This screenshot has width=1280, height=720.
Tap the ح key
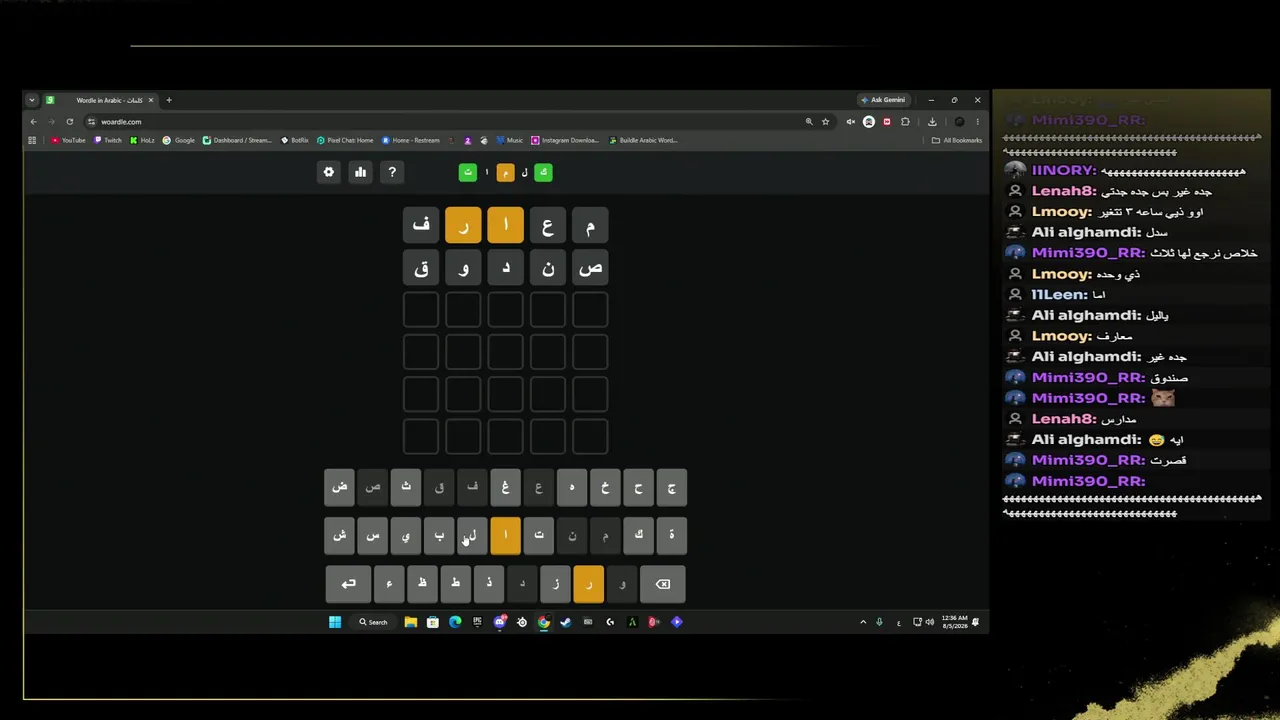click(x=638, y=487)
